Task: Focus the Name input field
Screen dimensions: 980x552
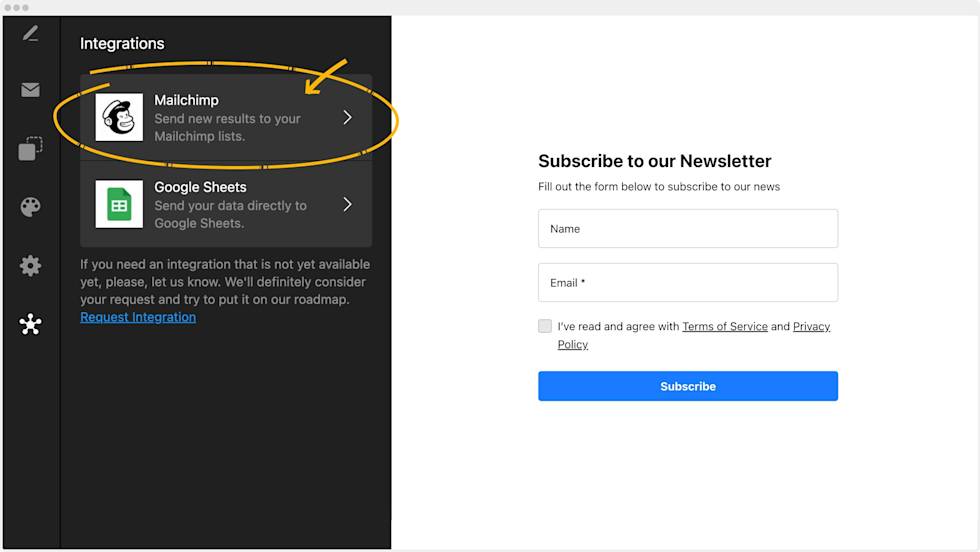Action: click(688, 229)
